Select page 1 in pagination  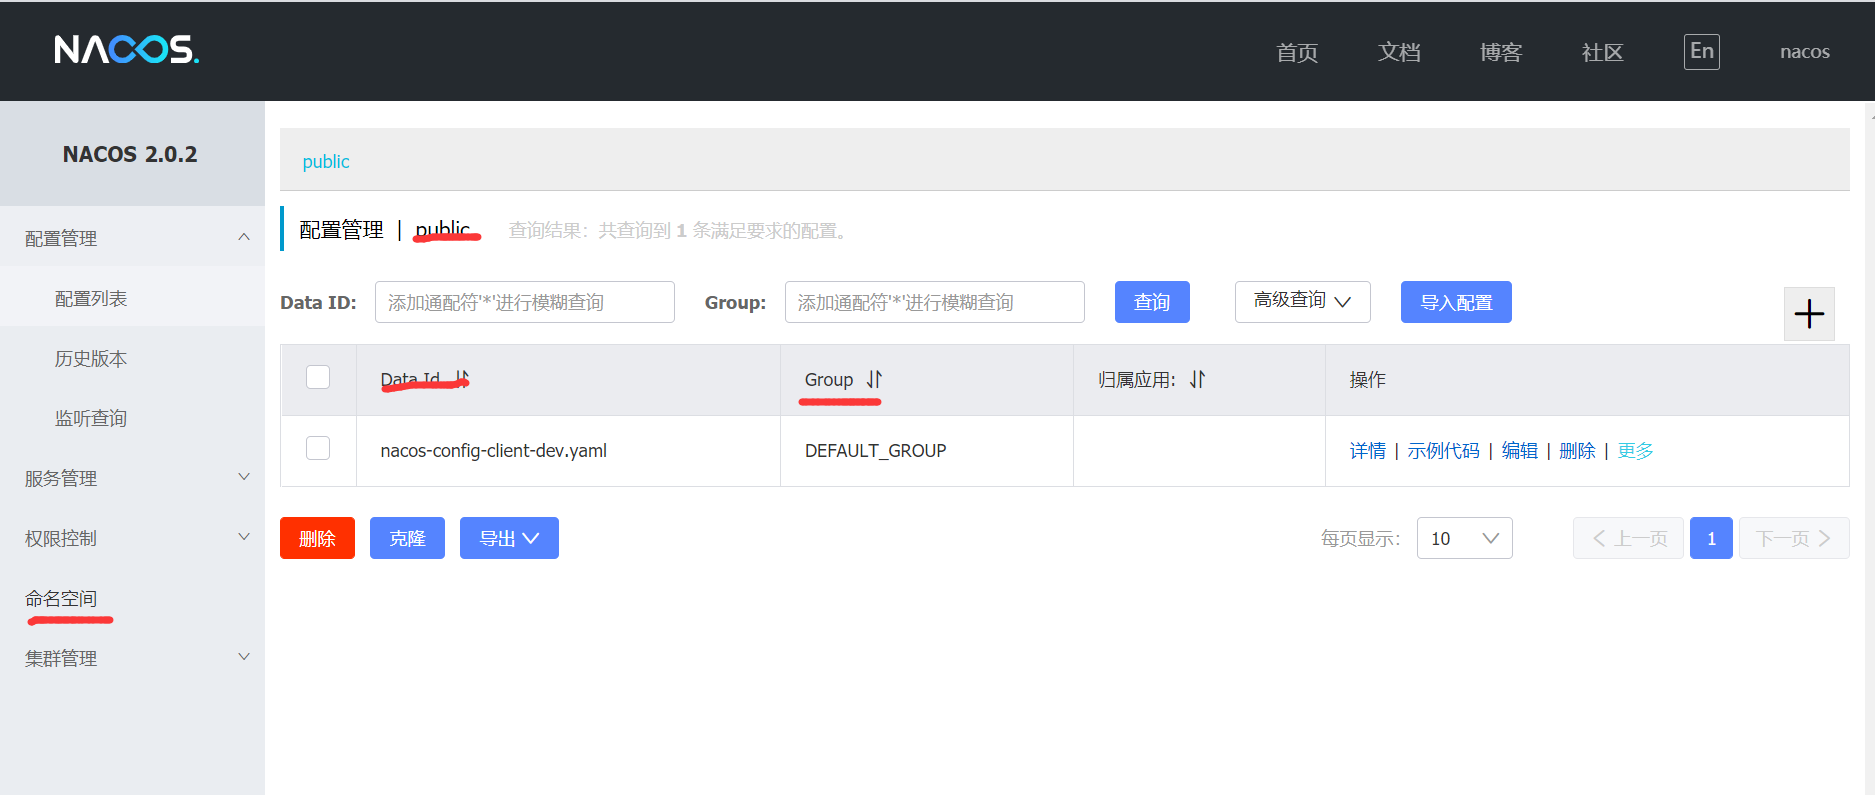(x=1711, y=538)
